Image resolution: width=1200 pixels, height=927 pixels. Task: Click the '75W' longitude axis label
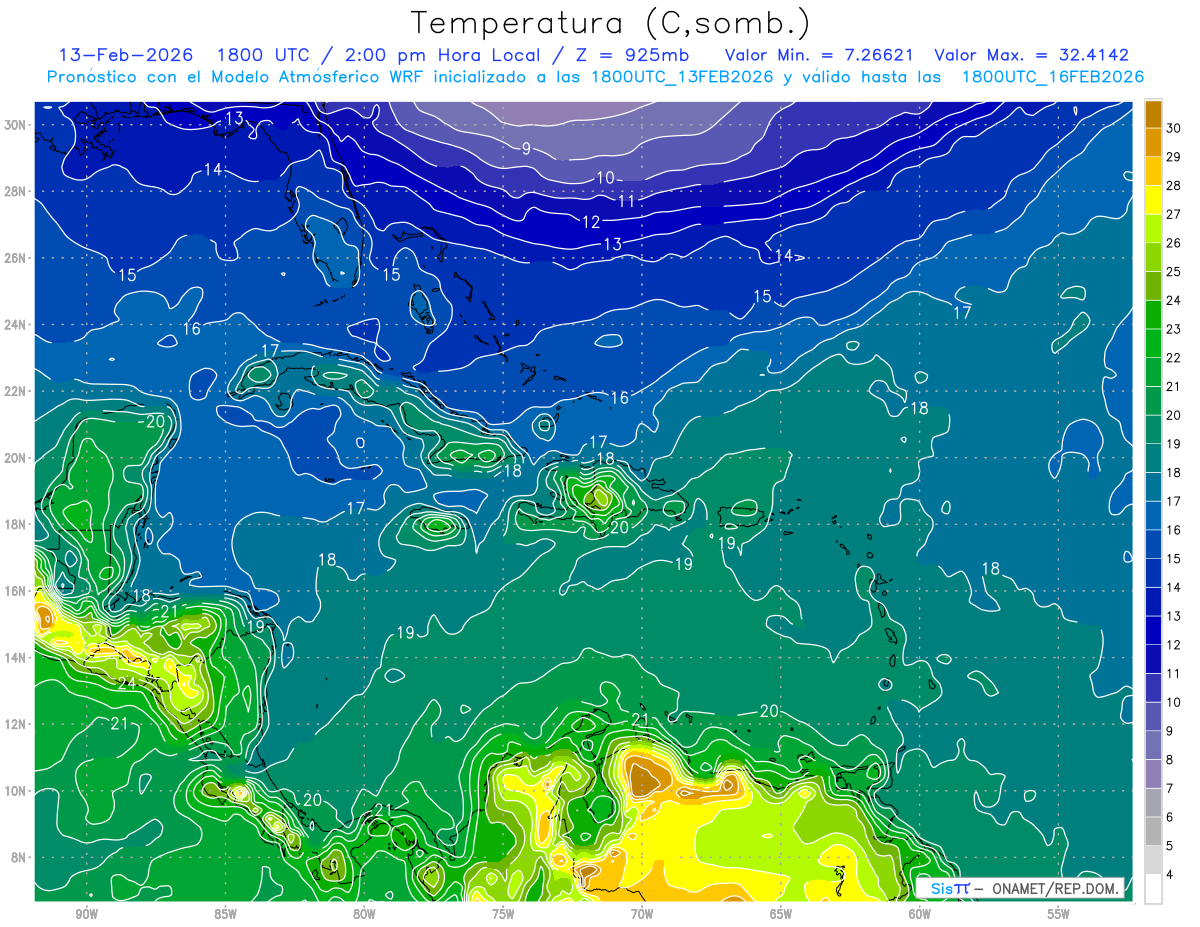[503, 914]
